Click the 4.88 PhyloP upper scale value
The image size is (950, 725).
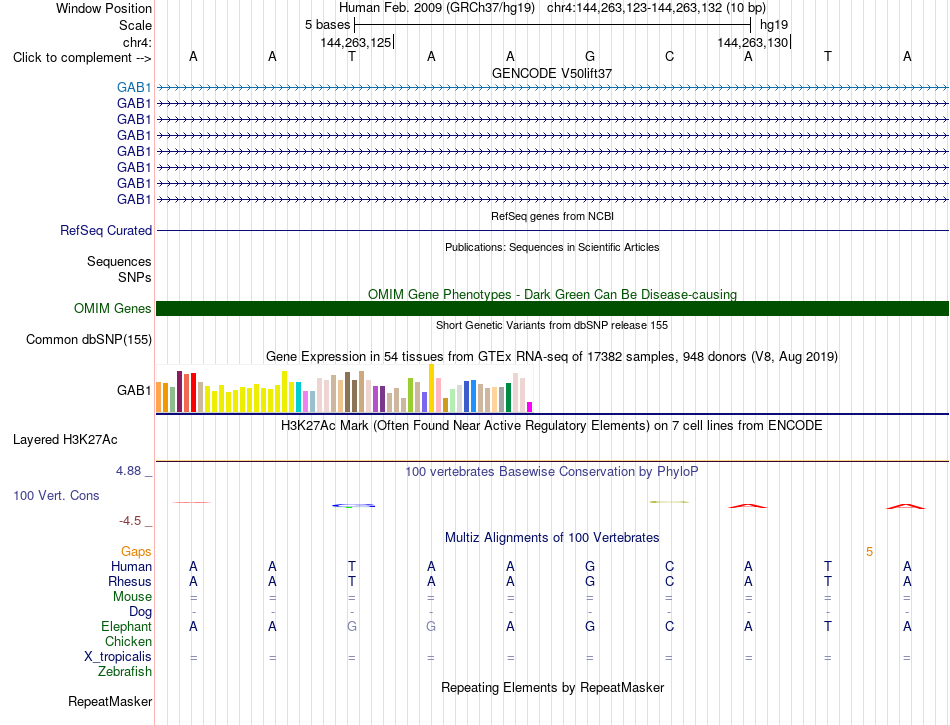click(128, 471)
